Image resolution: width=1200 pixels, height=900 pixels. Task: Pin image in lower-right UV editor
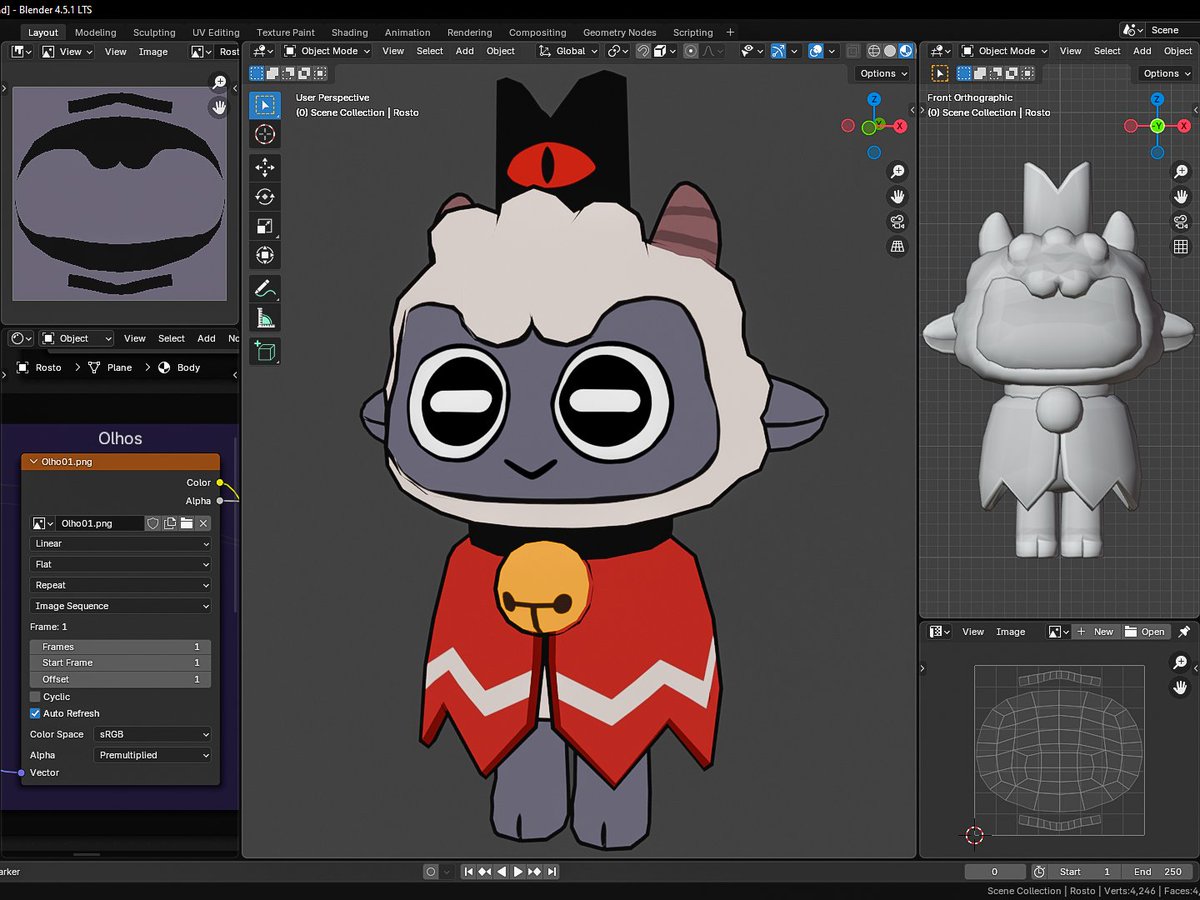pos(1184,632)
